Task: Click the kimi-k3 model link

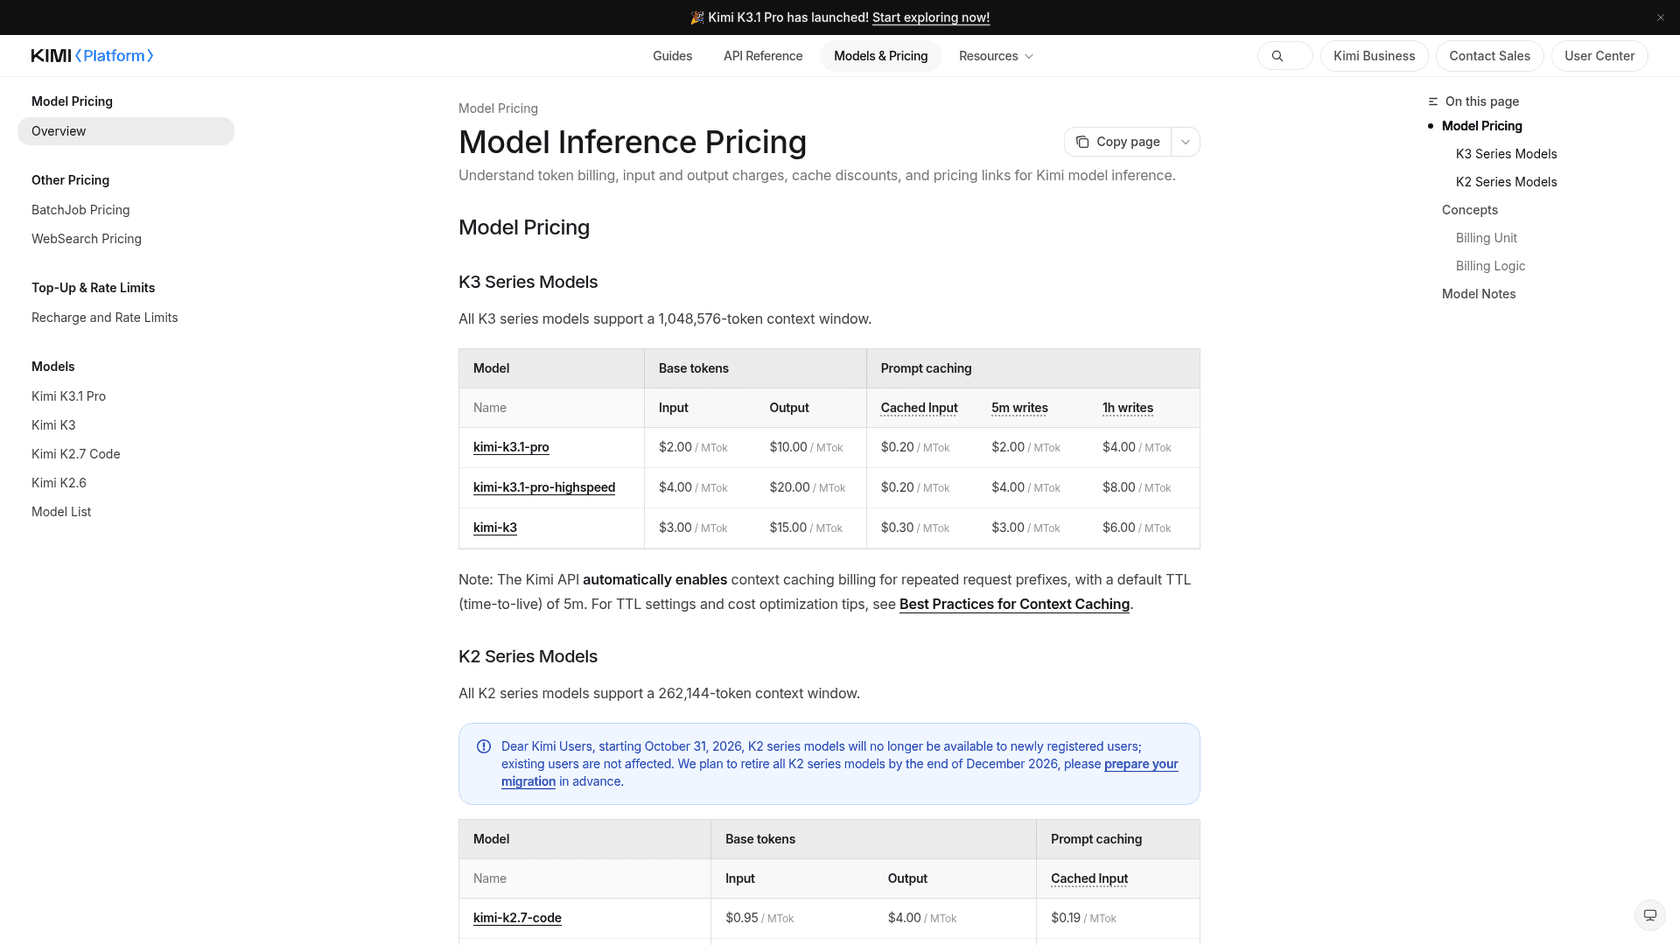Action: point(495,527)
